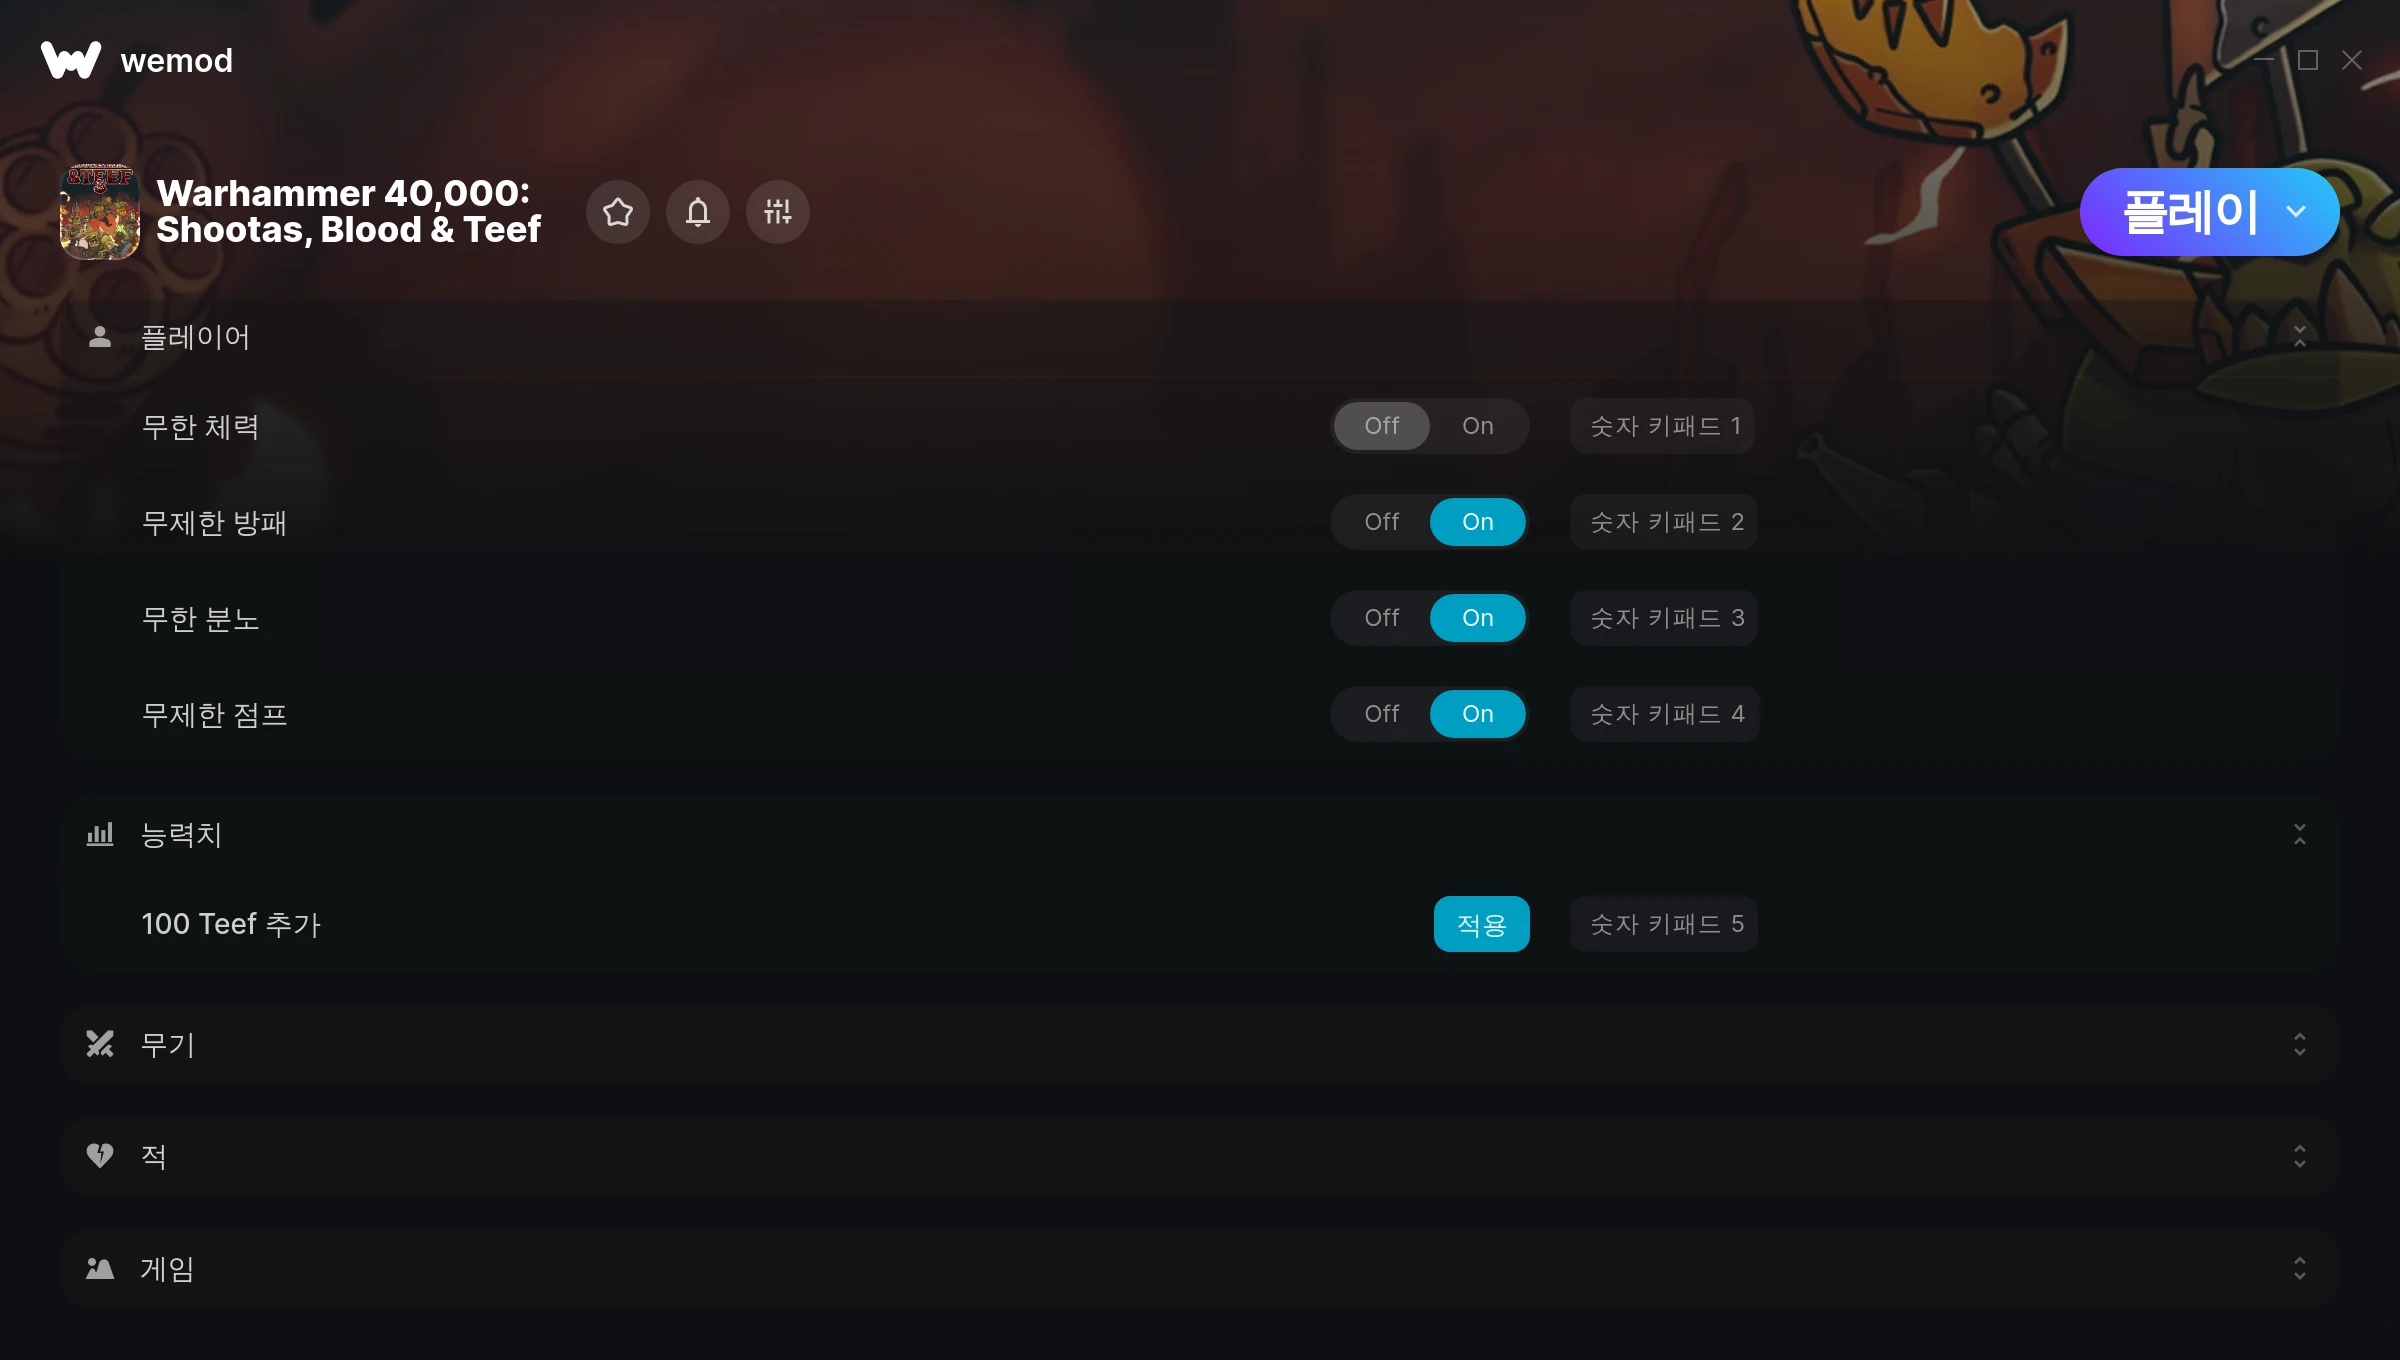Click the Warhammer game cover thumbnail
The image size is (2400, 1360).
(100, 212)
